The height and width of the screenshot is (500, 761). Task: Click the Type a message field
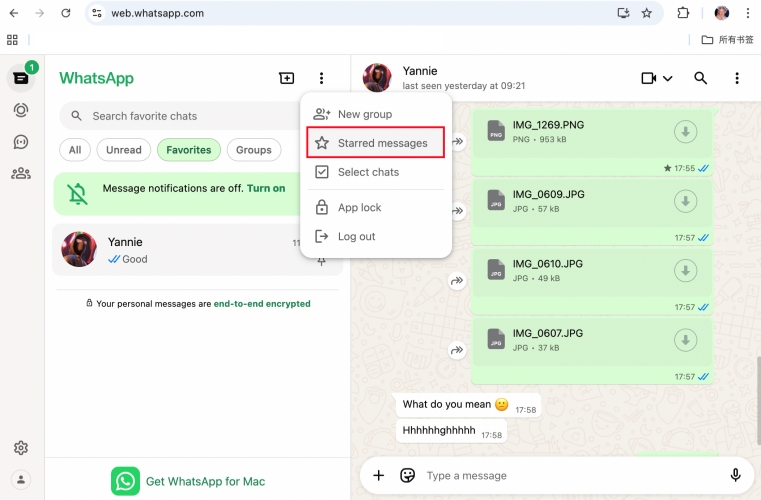pos(560,476)
